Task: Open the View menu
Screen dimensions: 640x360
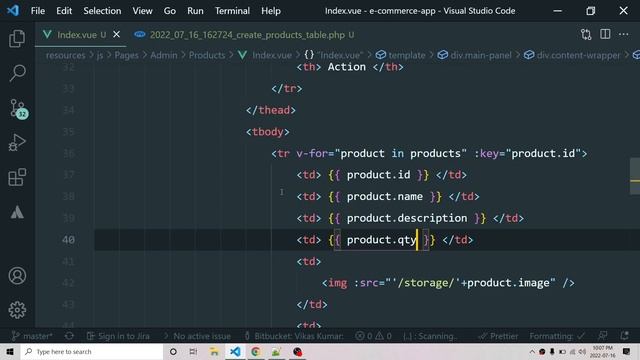Action: coord(142,11)
